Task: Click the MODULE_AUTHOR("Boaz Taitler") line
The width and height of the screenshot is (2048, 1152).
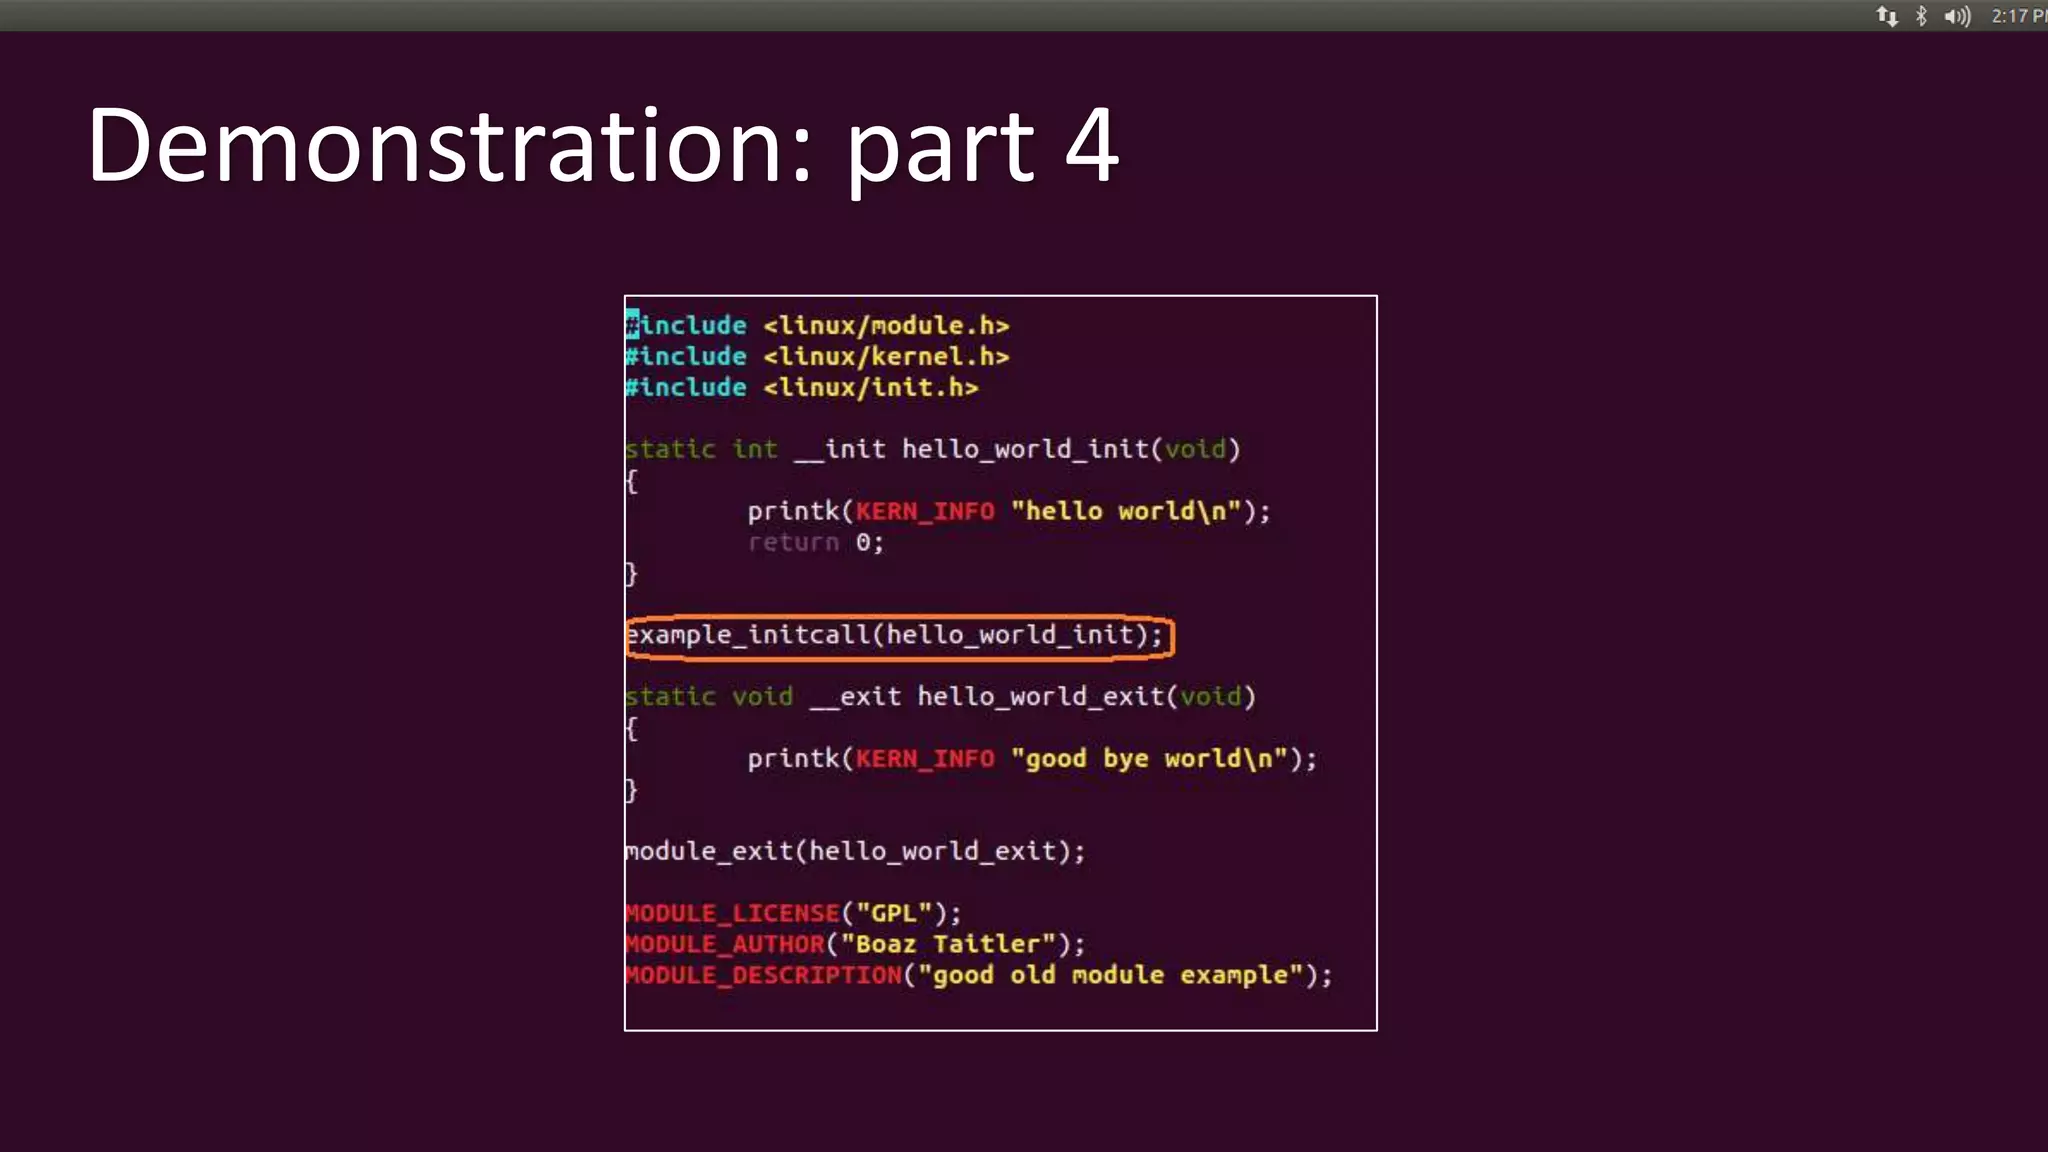Action: tap(855, 944)
